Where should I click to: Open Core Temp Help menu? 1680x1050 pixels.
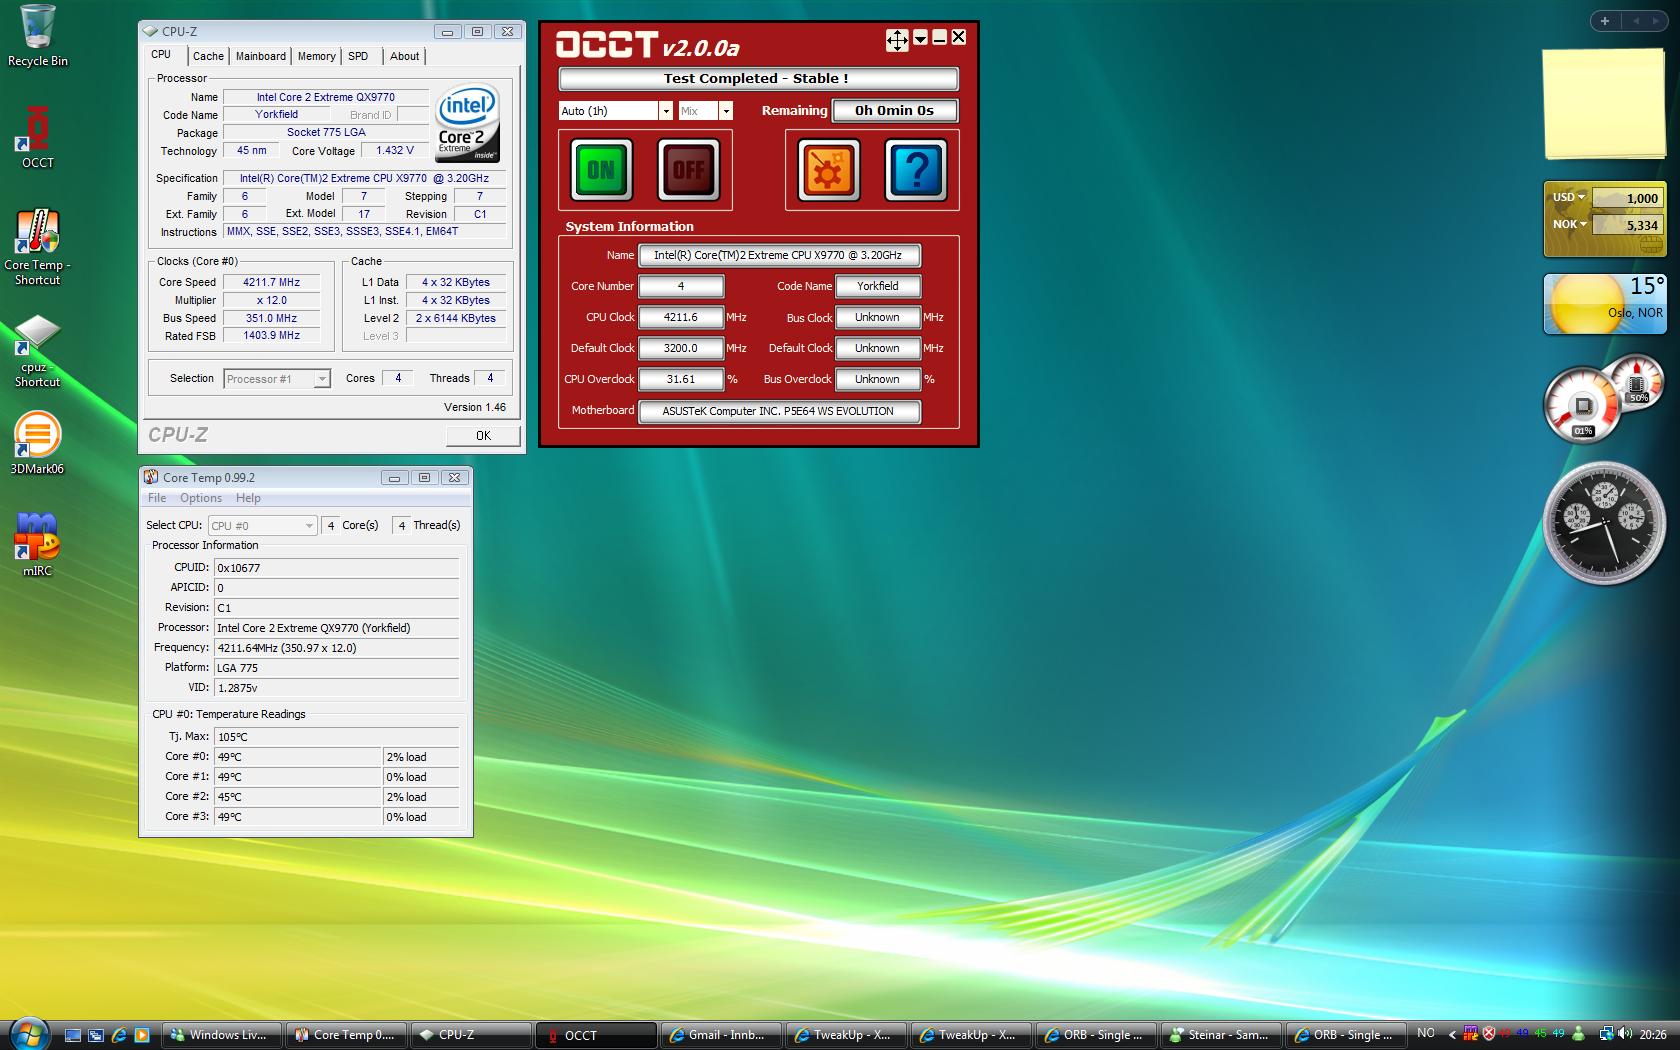click(x=248, y=498)
